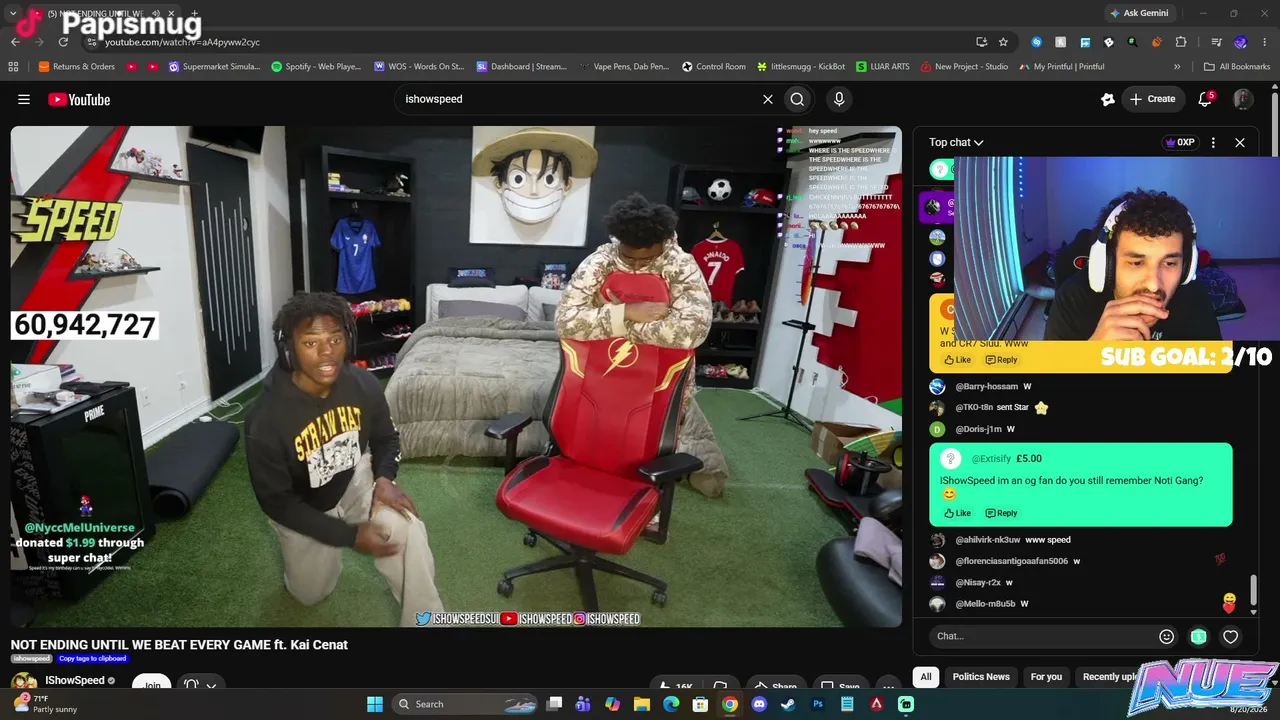The image size is (1280, 720).
Task: Open the Chrome extensions puzzle icon
Action: coord(1181,42)
